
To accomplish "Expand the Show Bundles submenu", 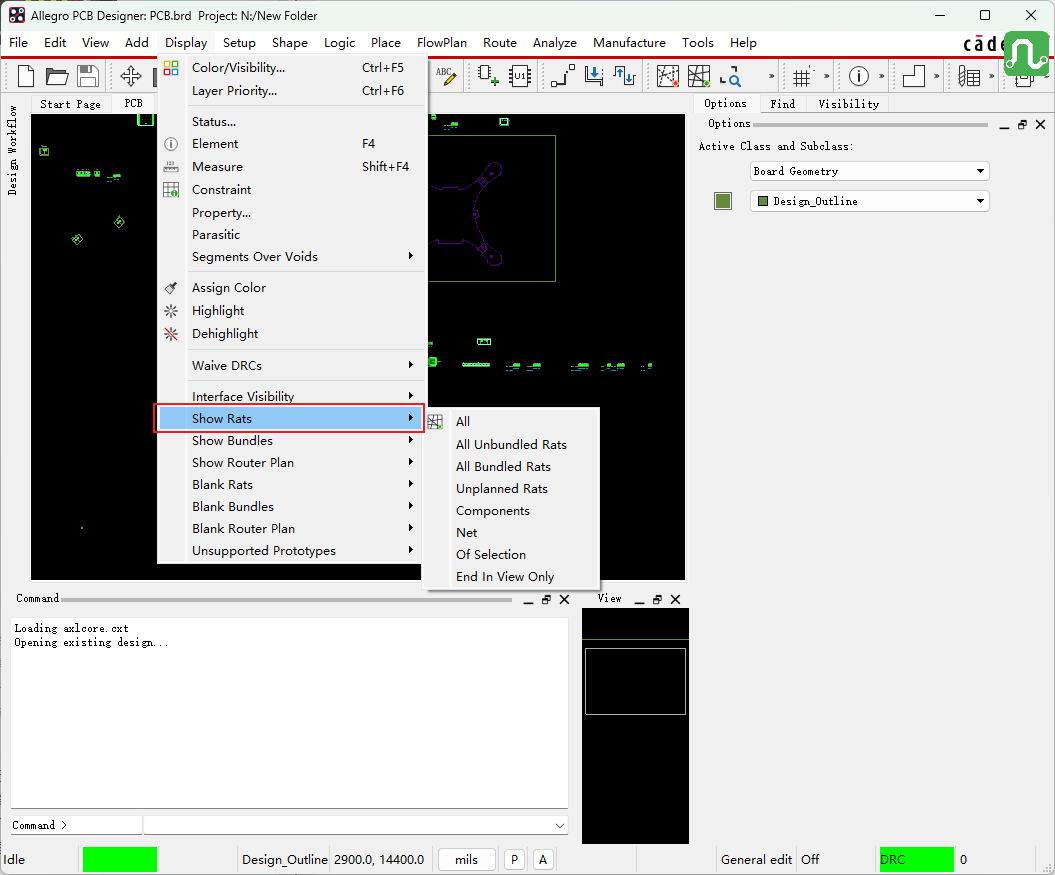I will point(291,441).
